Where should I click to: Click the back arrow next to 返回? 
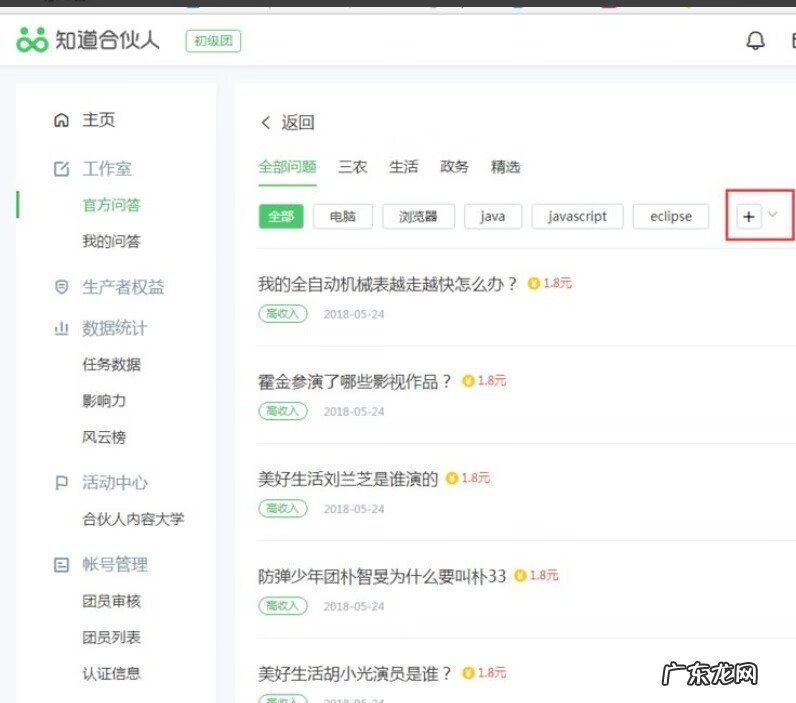click(266, 122)
